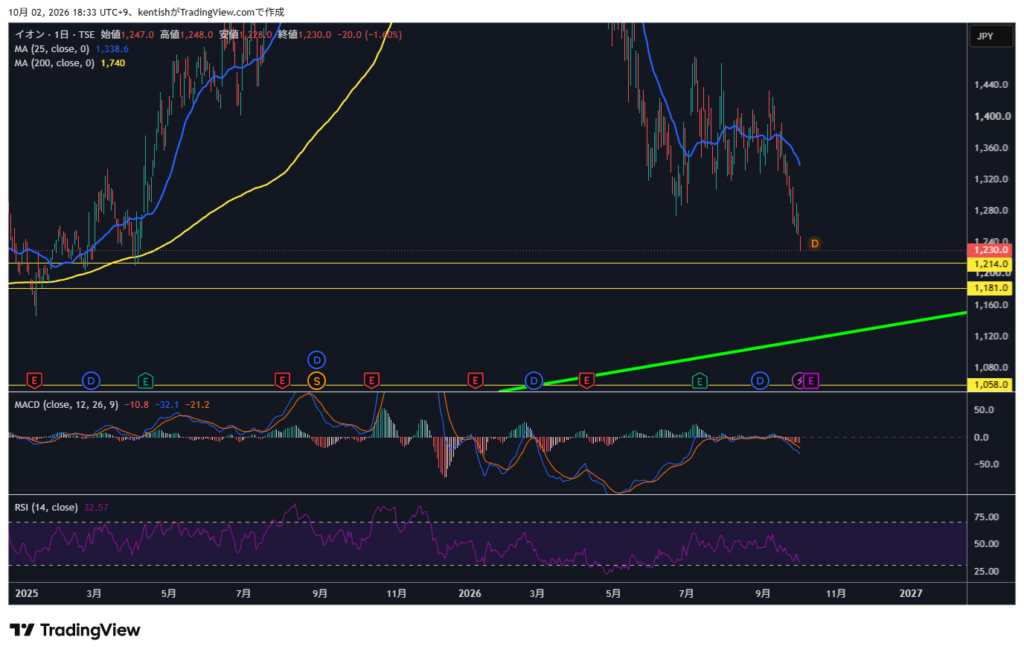Click the 2027 label on the time axis
Image resolution: width=1024 pixels, height=655 pixels.
point(911,594)
